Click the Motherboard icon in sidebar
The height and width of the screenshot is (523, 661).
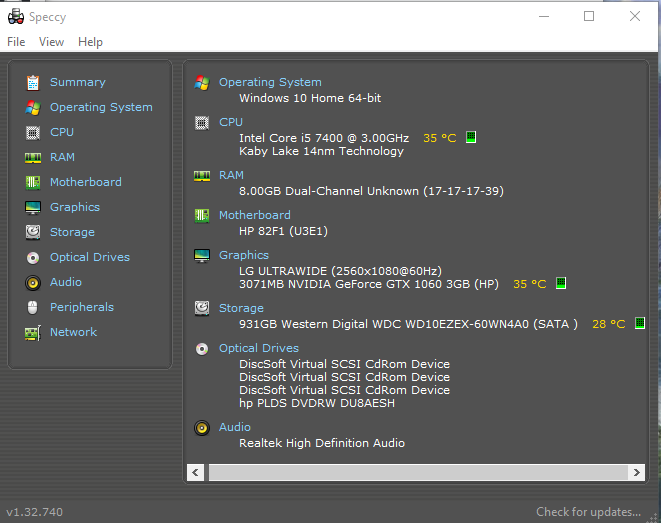pos(33,182)
